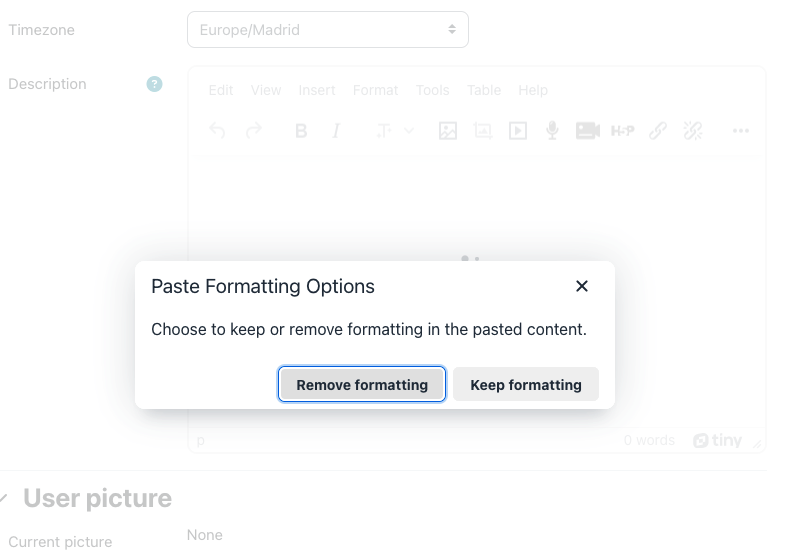Screen dimensions: 790x556
Task: Toggle Bold text formatting
Action: [301, 131]
